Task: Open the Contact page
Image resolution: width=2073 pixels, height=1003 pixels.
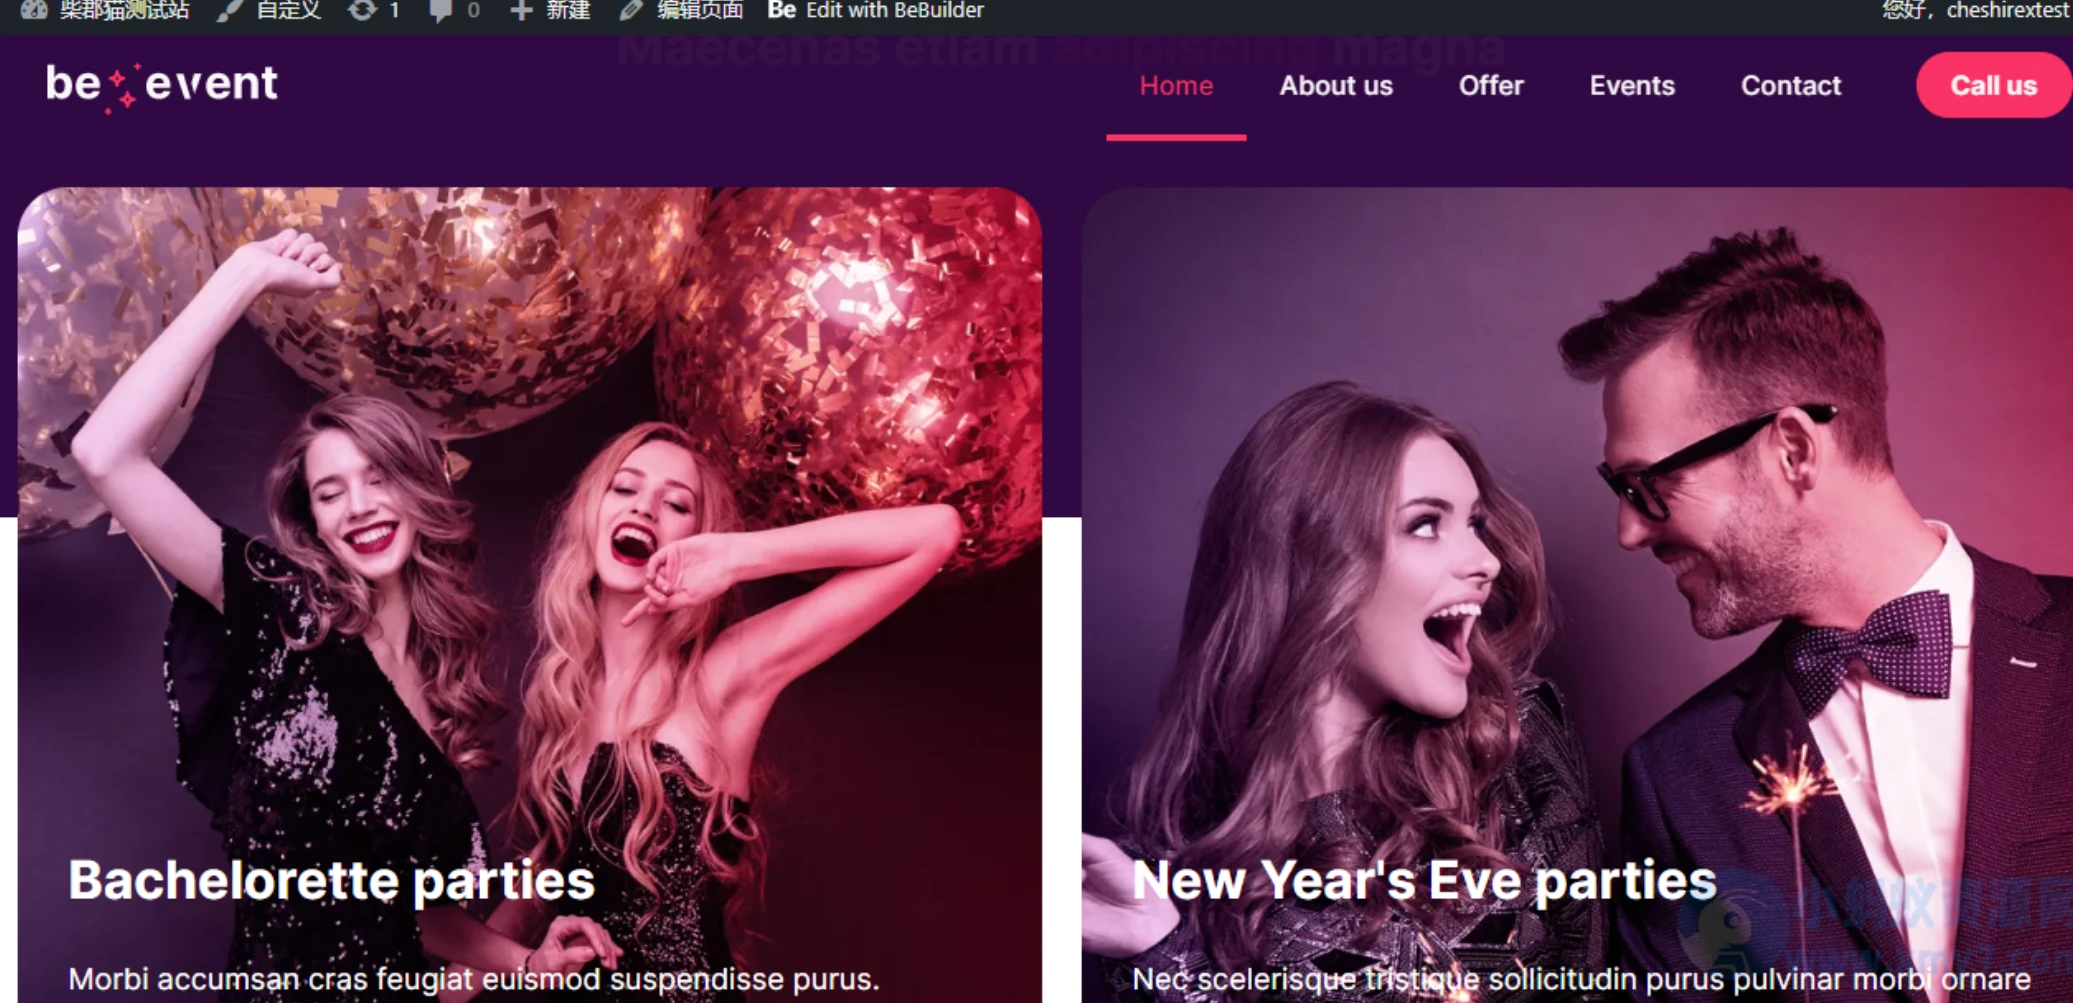Action: tap(1791, 86)
